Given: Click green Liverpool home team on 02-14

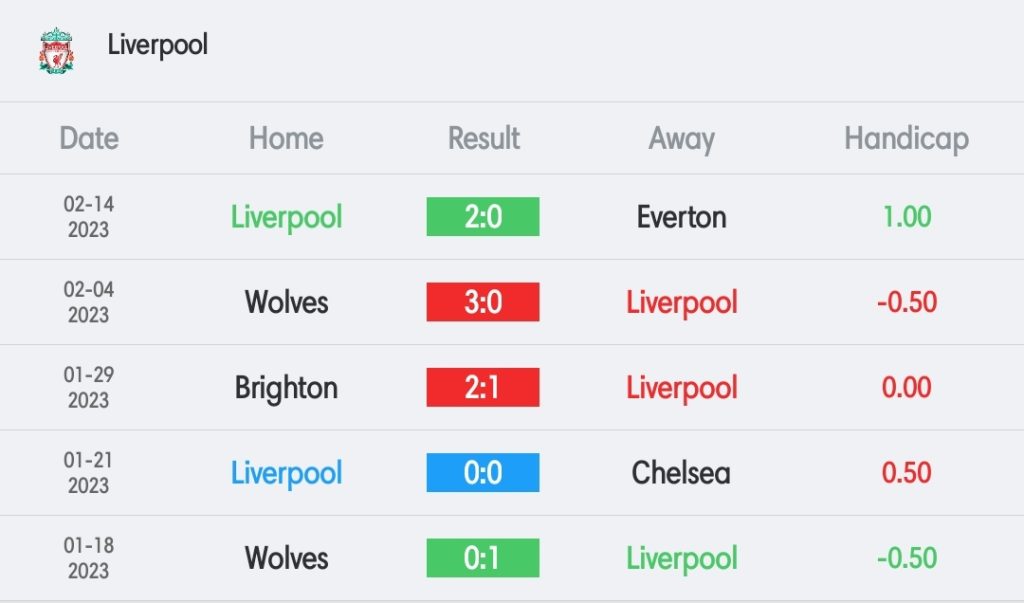Looking at the screenshot, I should (x=286, y=218).
